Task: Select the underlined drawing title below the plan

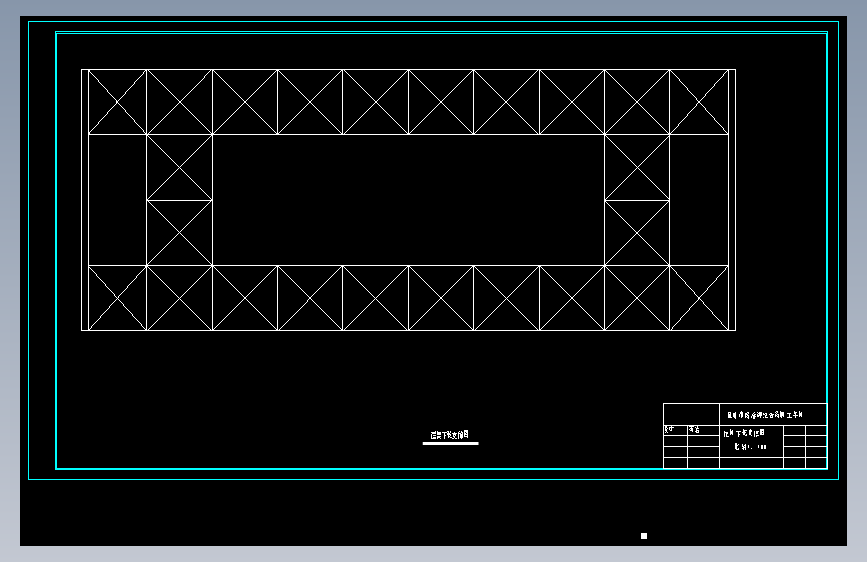Action: point(450,435)
